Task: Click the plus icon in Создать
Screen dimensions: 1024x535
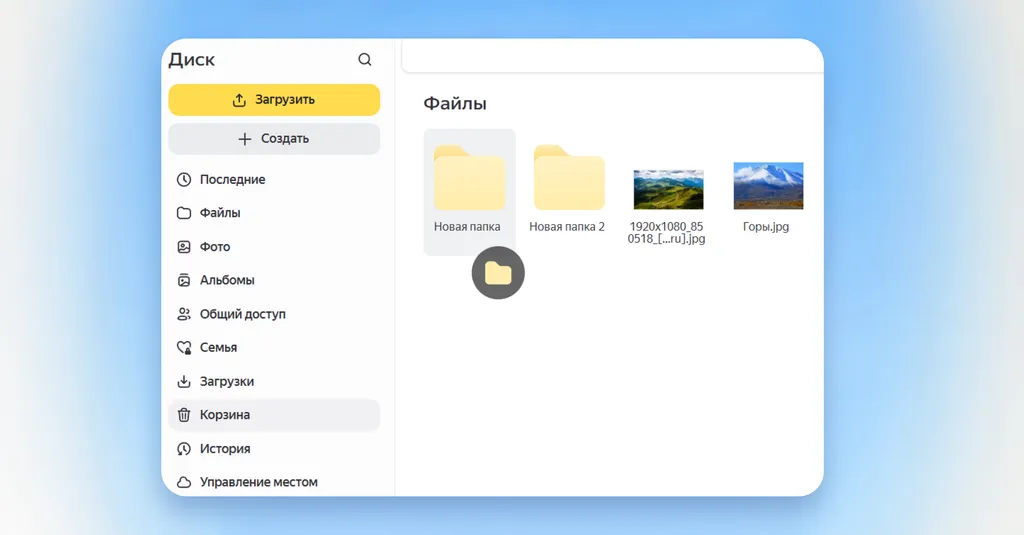Action: (x=245, y=138)
